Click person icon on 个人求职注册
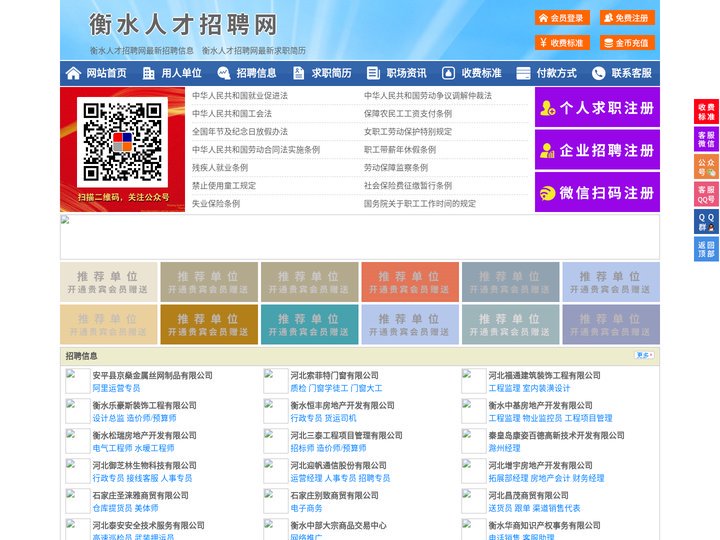720x540 pixels. [547, 108]
